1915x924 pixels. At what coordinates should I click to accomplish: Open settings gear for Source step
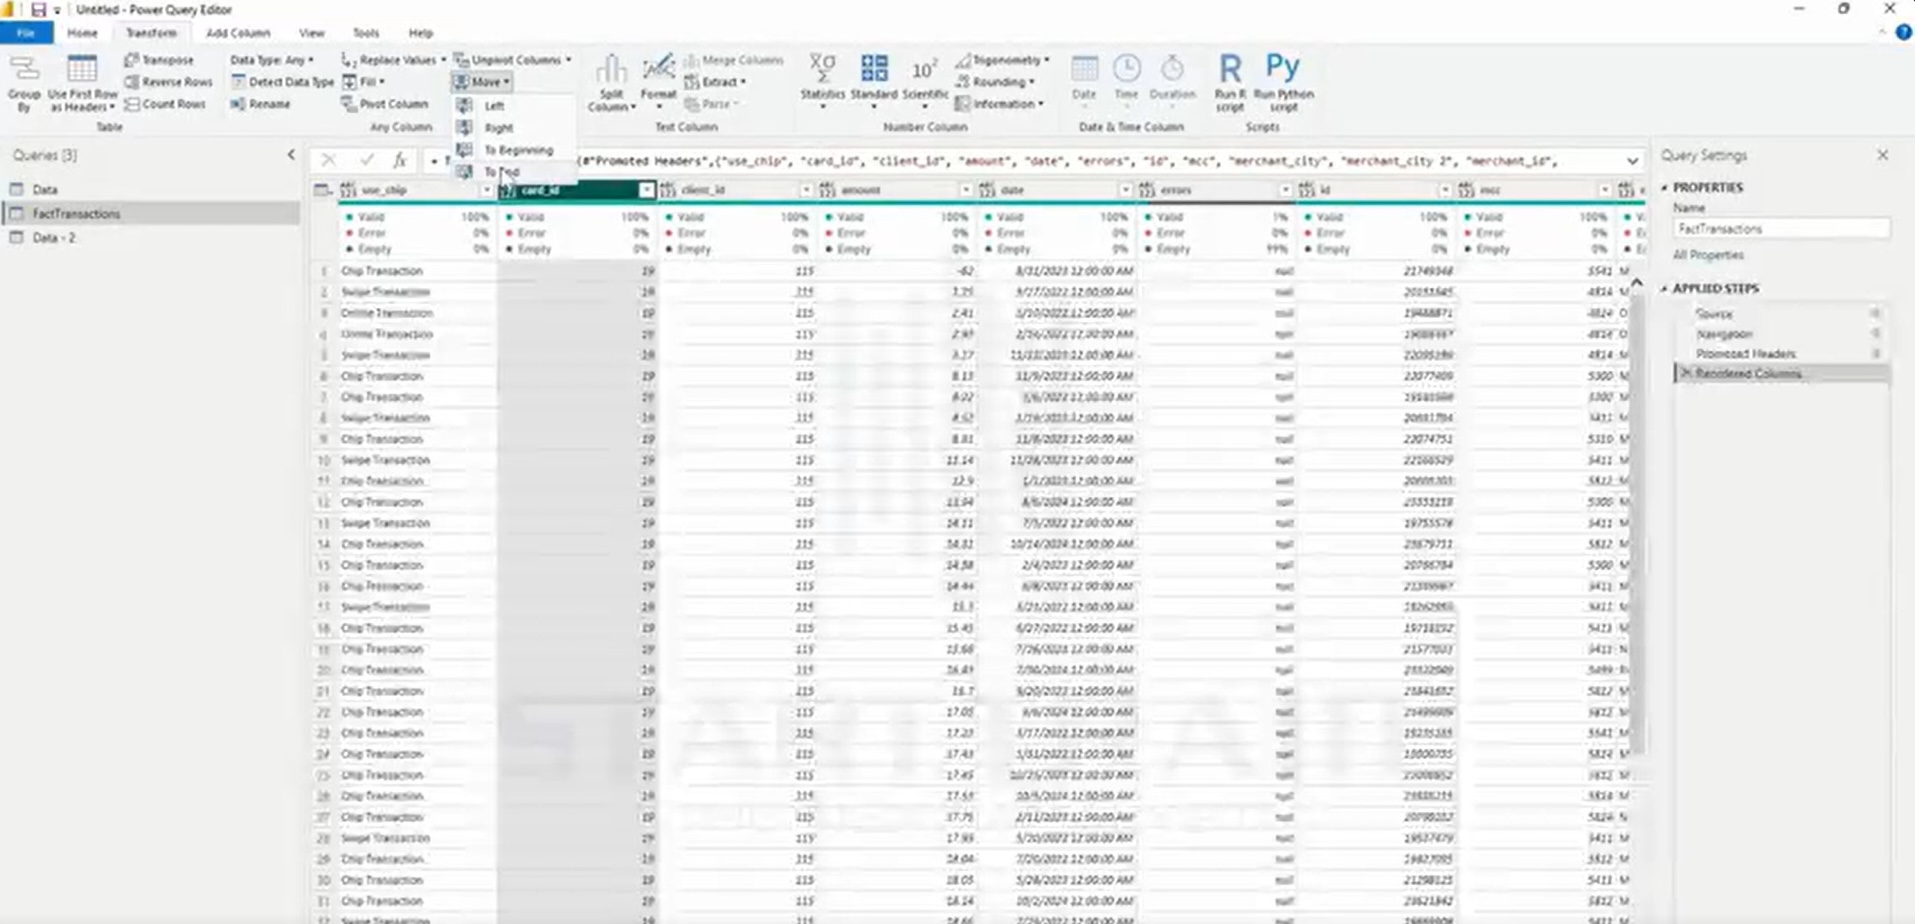click(x=1876, y=313)
